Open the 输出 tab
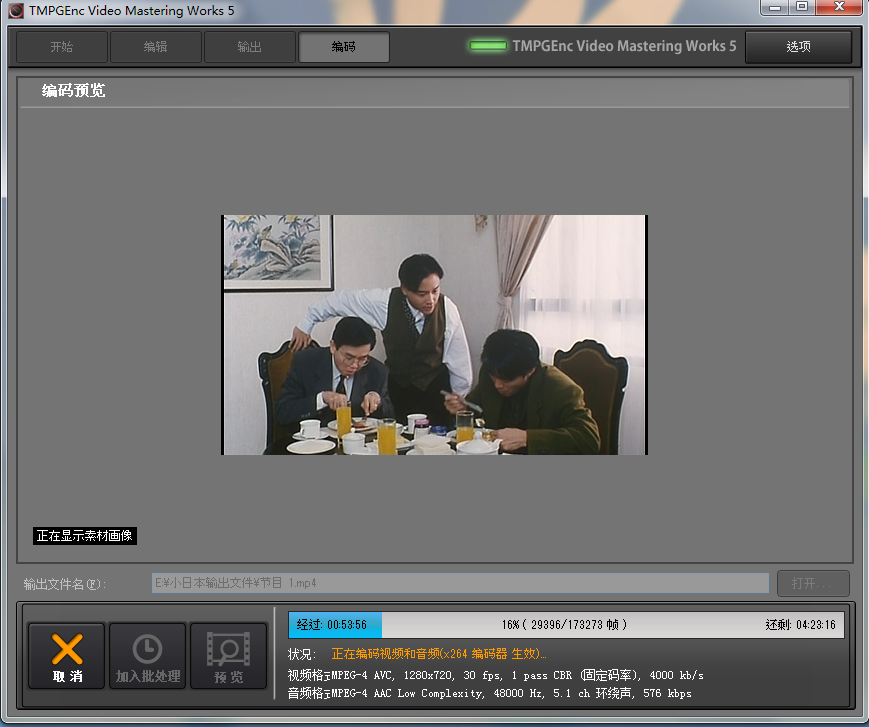This screenshot has height=727, width=869. pos(249,47)
